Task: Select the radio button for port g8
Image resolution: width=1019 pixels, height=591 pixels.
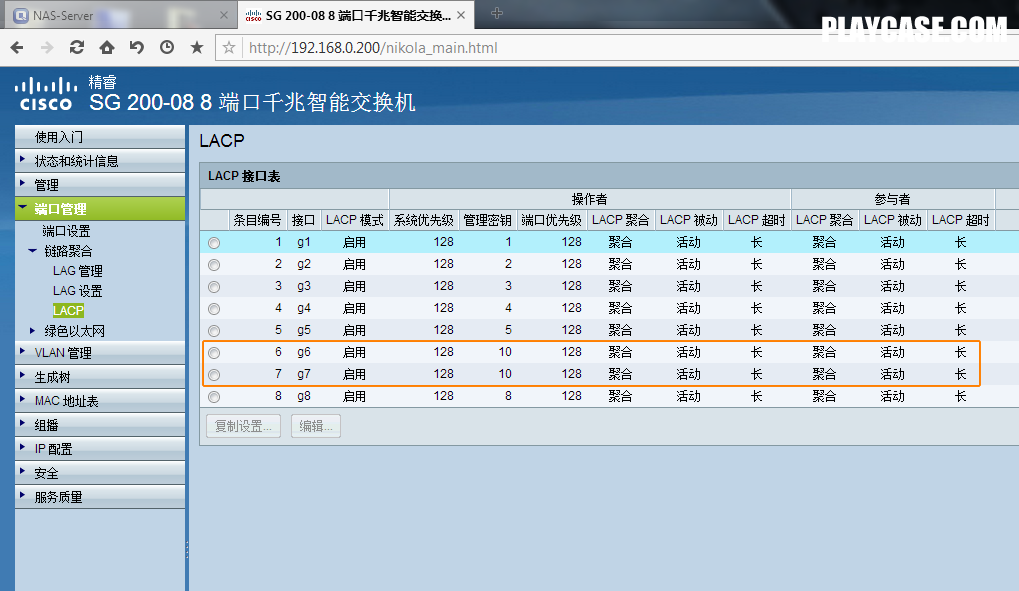Action: tap(214, 397)
